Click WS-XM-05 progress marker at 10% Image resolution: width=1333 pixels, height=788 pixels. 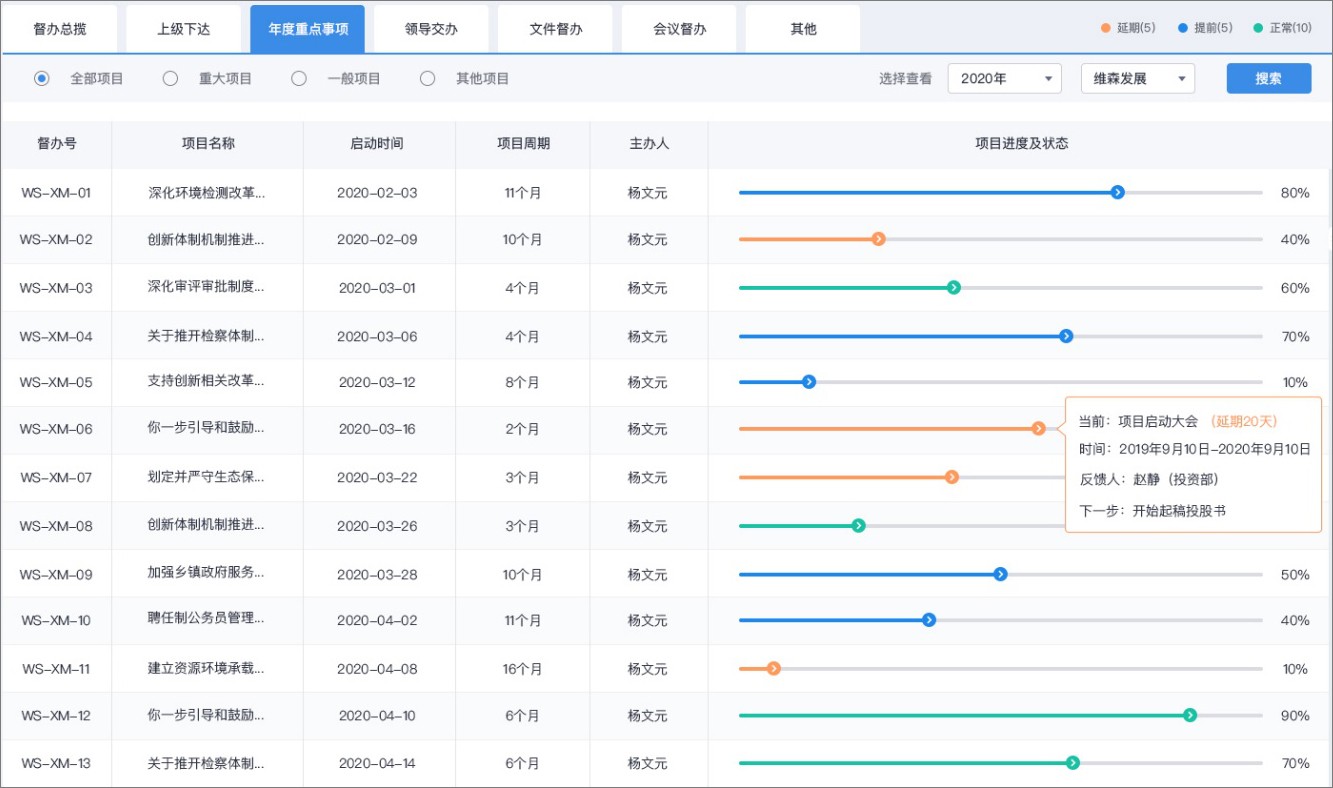pos(809,382)
